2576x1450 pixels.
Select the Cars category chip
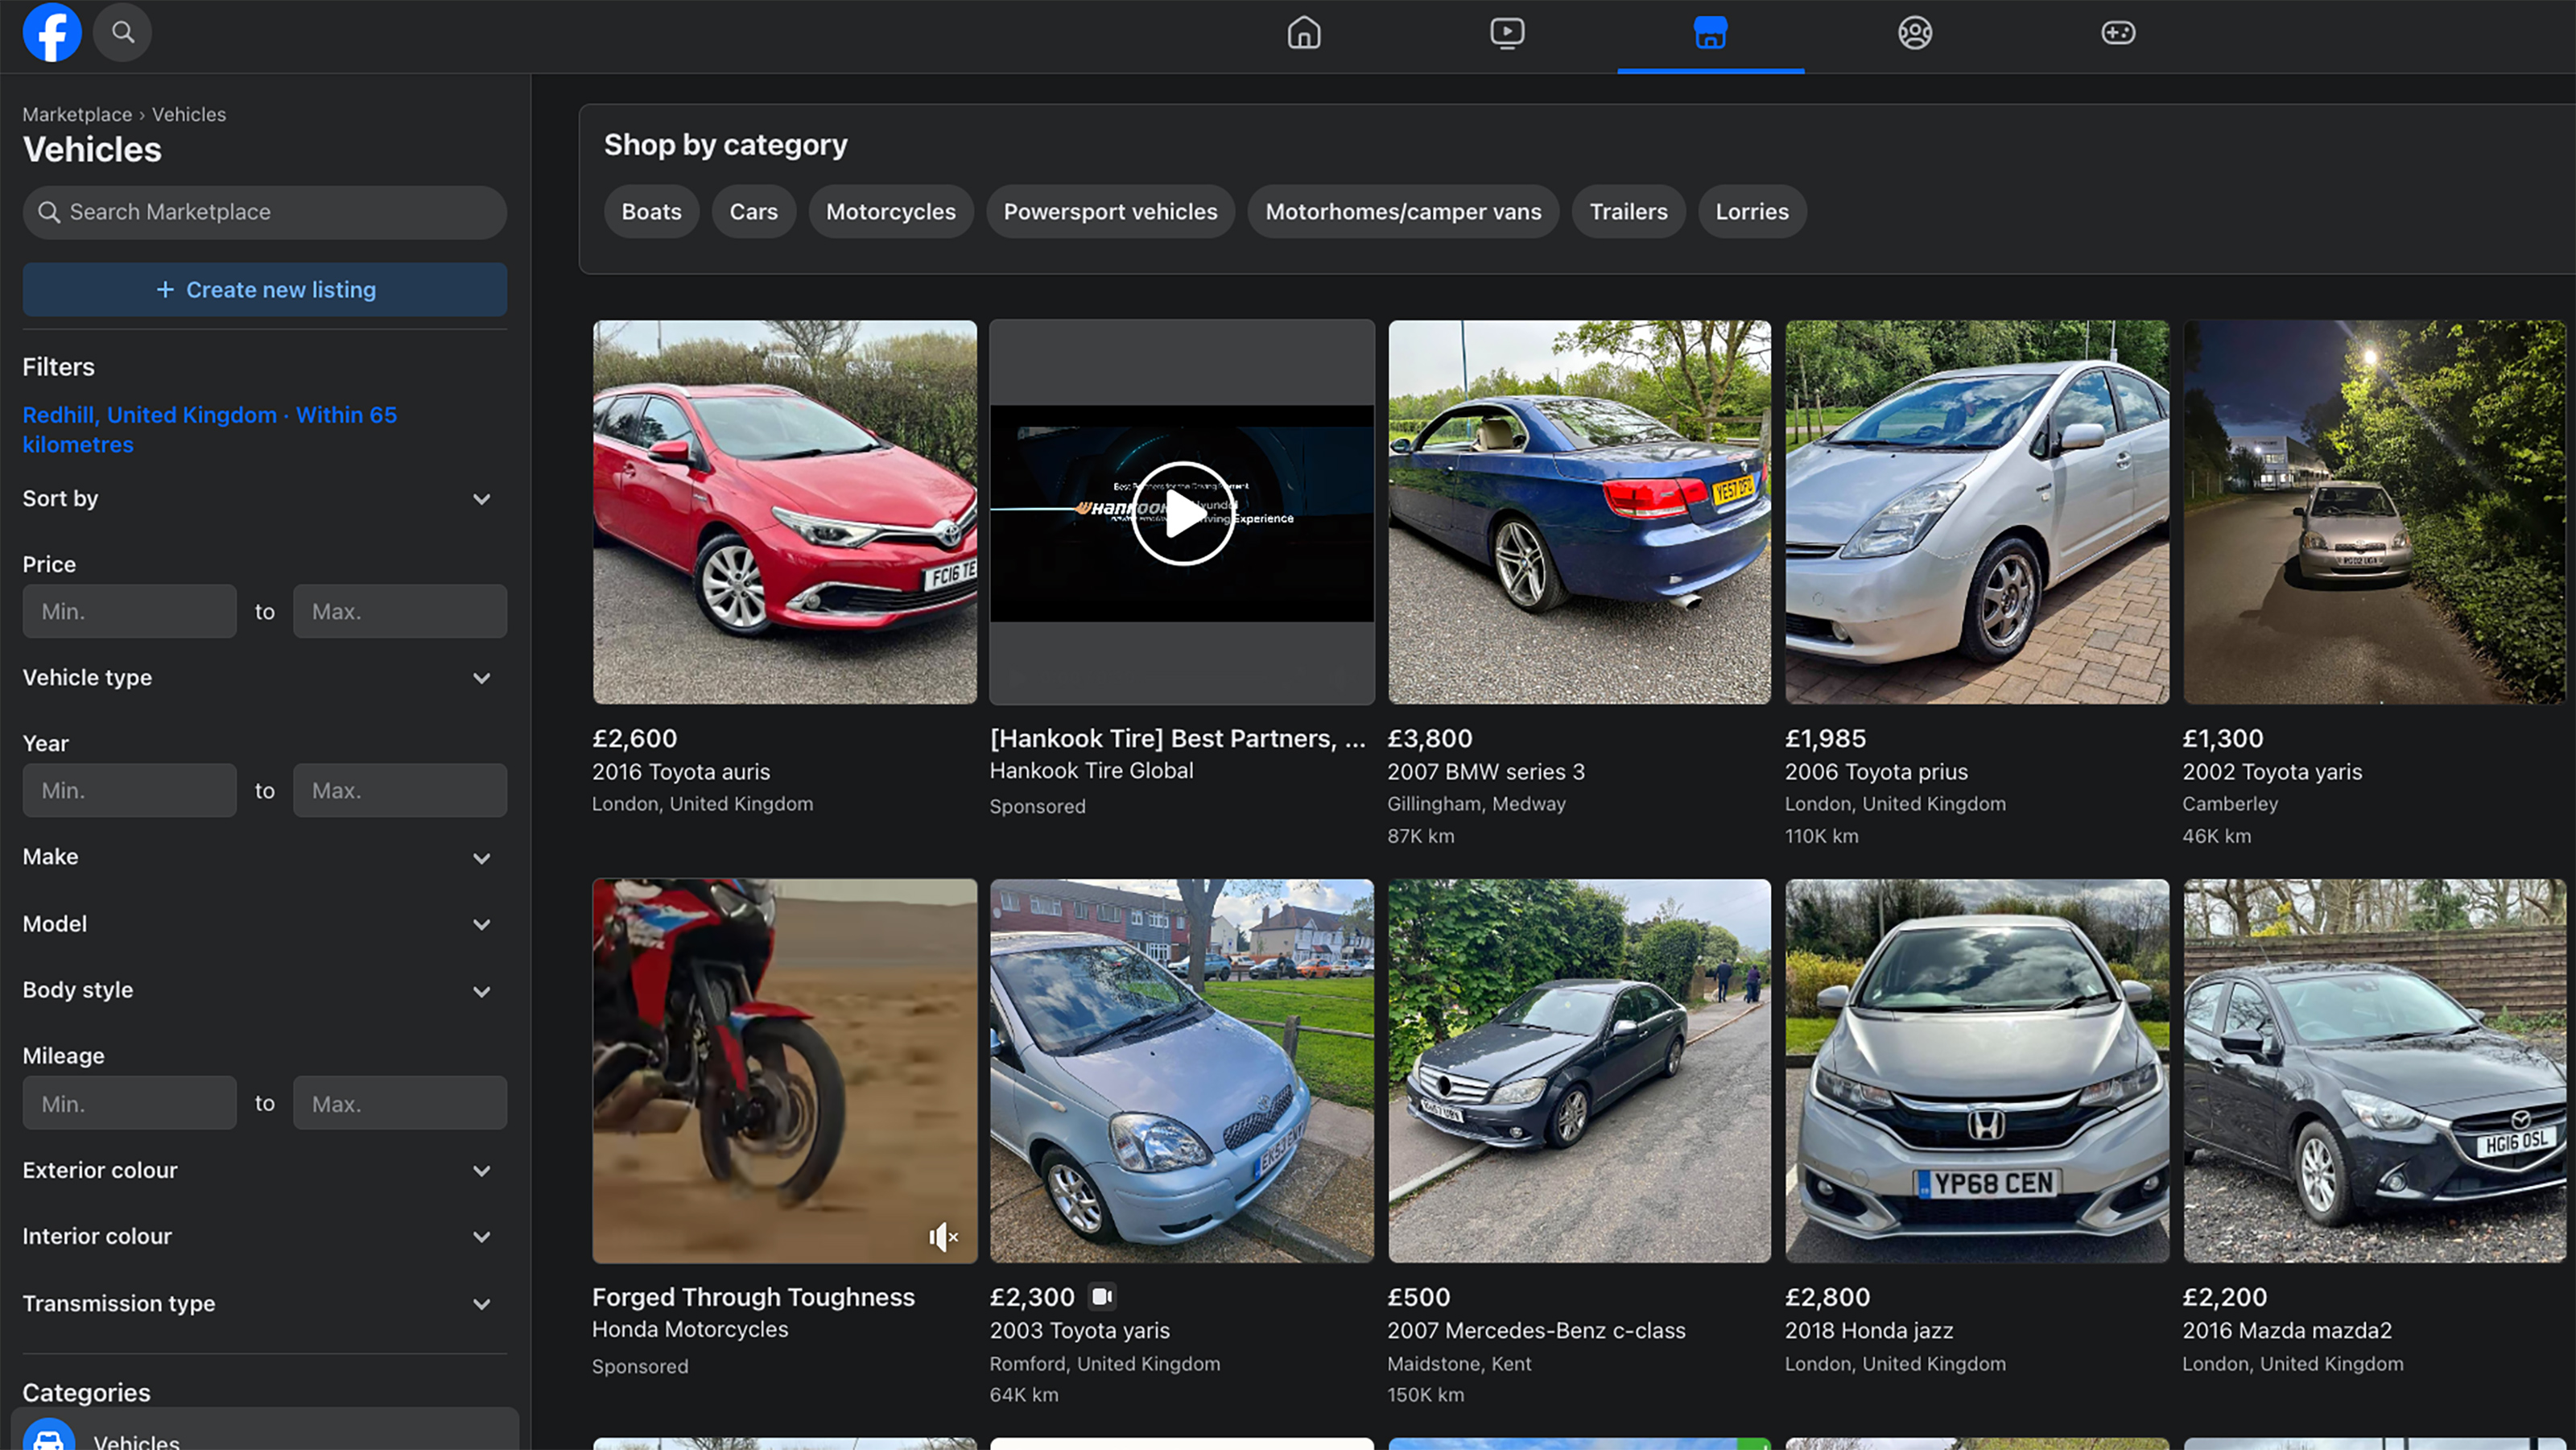[753, 212]
